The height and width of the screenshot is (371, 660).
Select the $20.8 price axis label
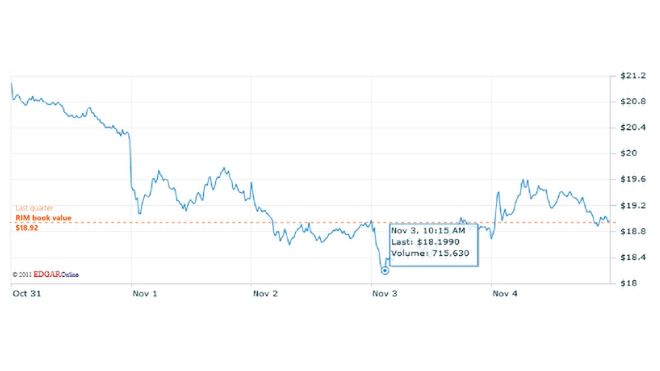point(633,101)
